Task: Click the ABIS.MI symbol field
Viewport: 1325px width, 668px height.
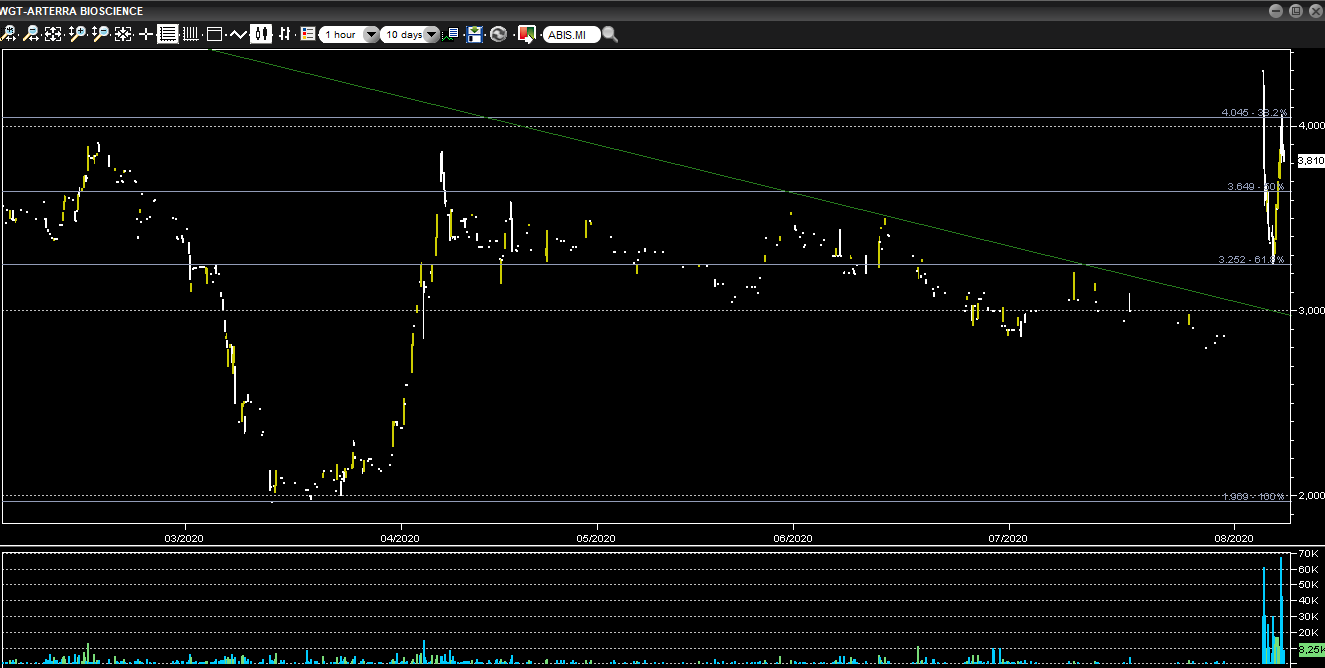Action: 572,34
